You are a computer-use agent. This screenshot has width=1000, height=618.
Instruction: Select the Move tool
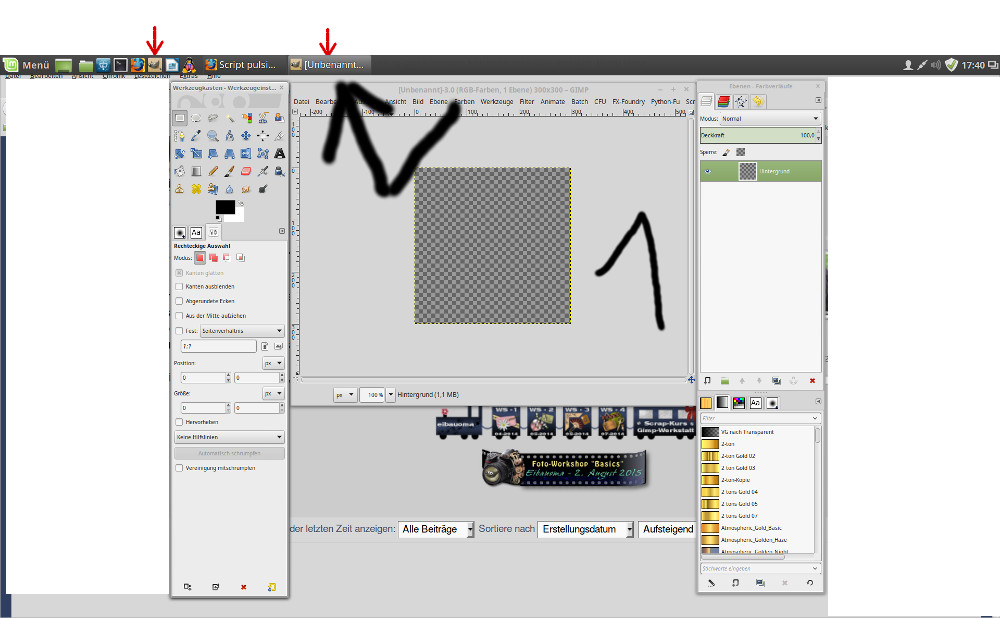click(x=246, y=136)
